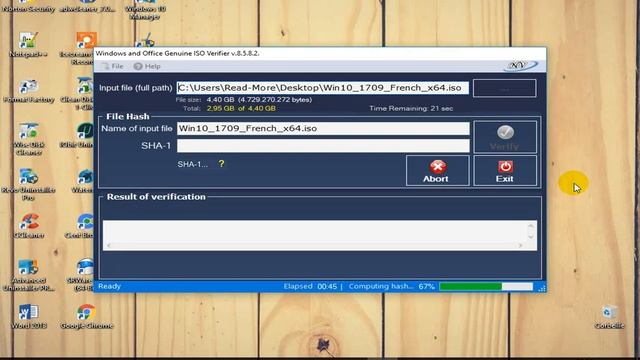640x360 pixels.
Task: Click the file size '4.729.270.272 bytes' text
Action: pos(275,100)
